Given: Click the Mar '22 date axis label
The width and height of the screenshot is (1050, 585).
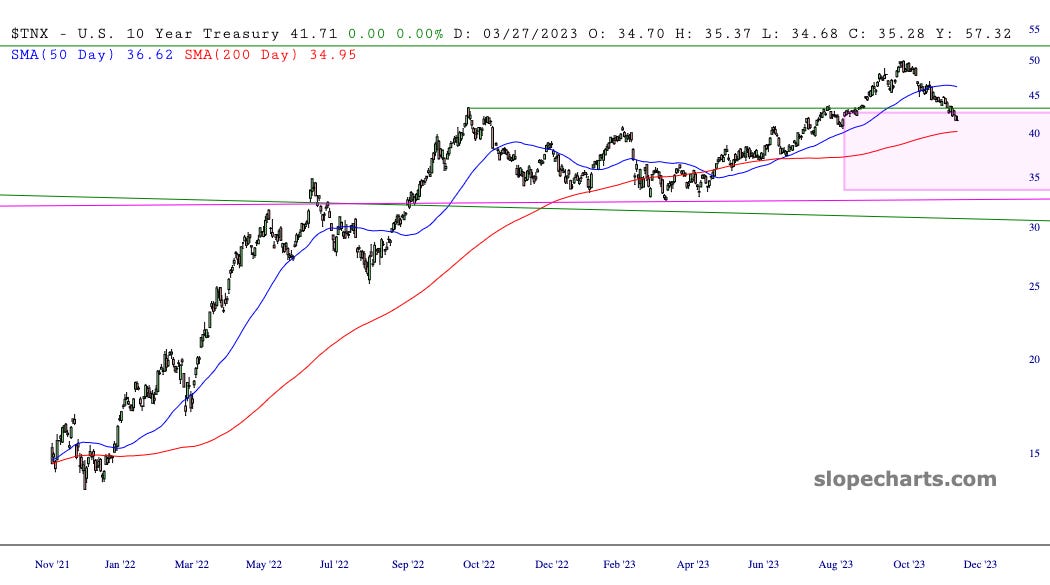Looking at the screenshot, I should (192, 564).
